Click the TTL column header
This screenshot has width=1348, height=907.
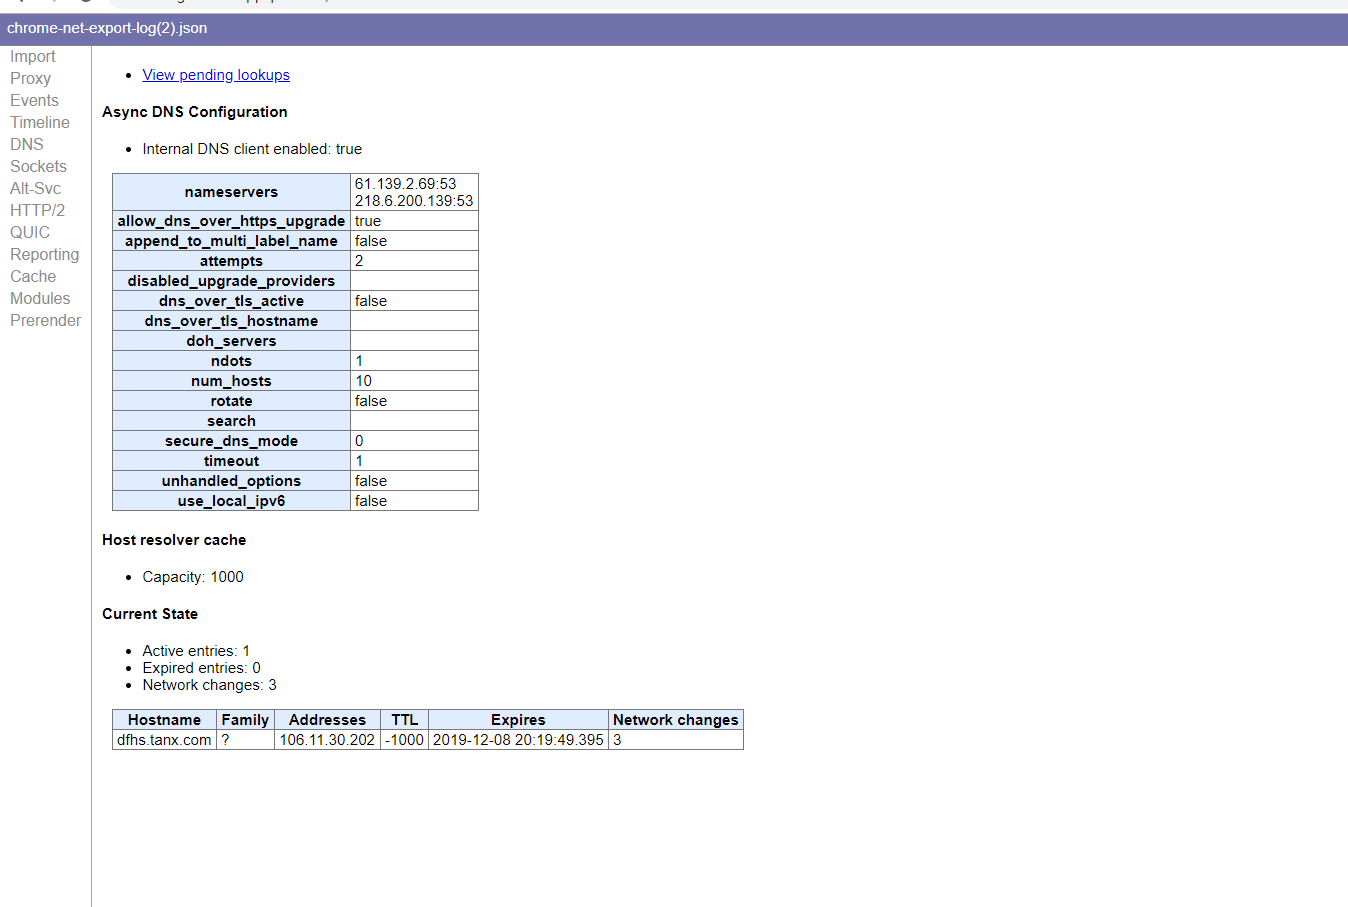(x=405, y=720)
